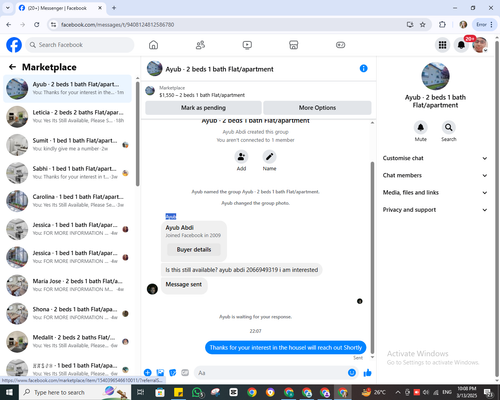500x400 pixels.
Task: Click the conversation list scrollbar
Action: pyautogui.click(x=137, y=133)
